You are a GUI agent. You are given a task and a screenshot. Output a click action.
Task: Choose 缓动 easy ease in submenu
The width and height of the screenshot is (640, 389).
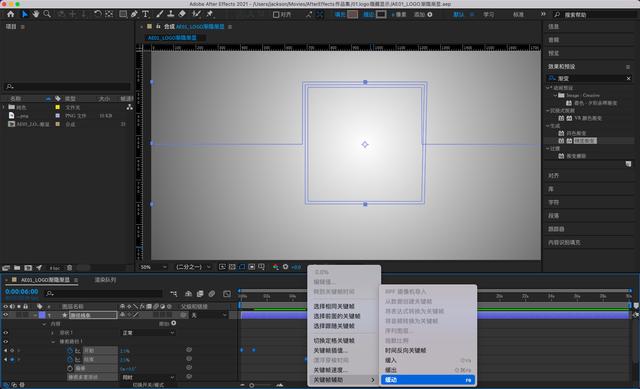(428, 380)
